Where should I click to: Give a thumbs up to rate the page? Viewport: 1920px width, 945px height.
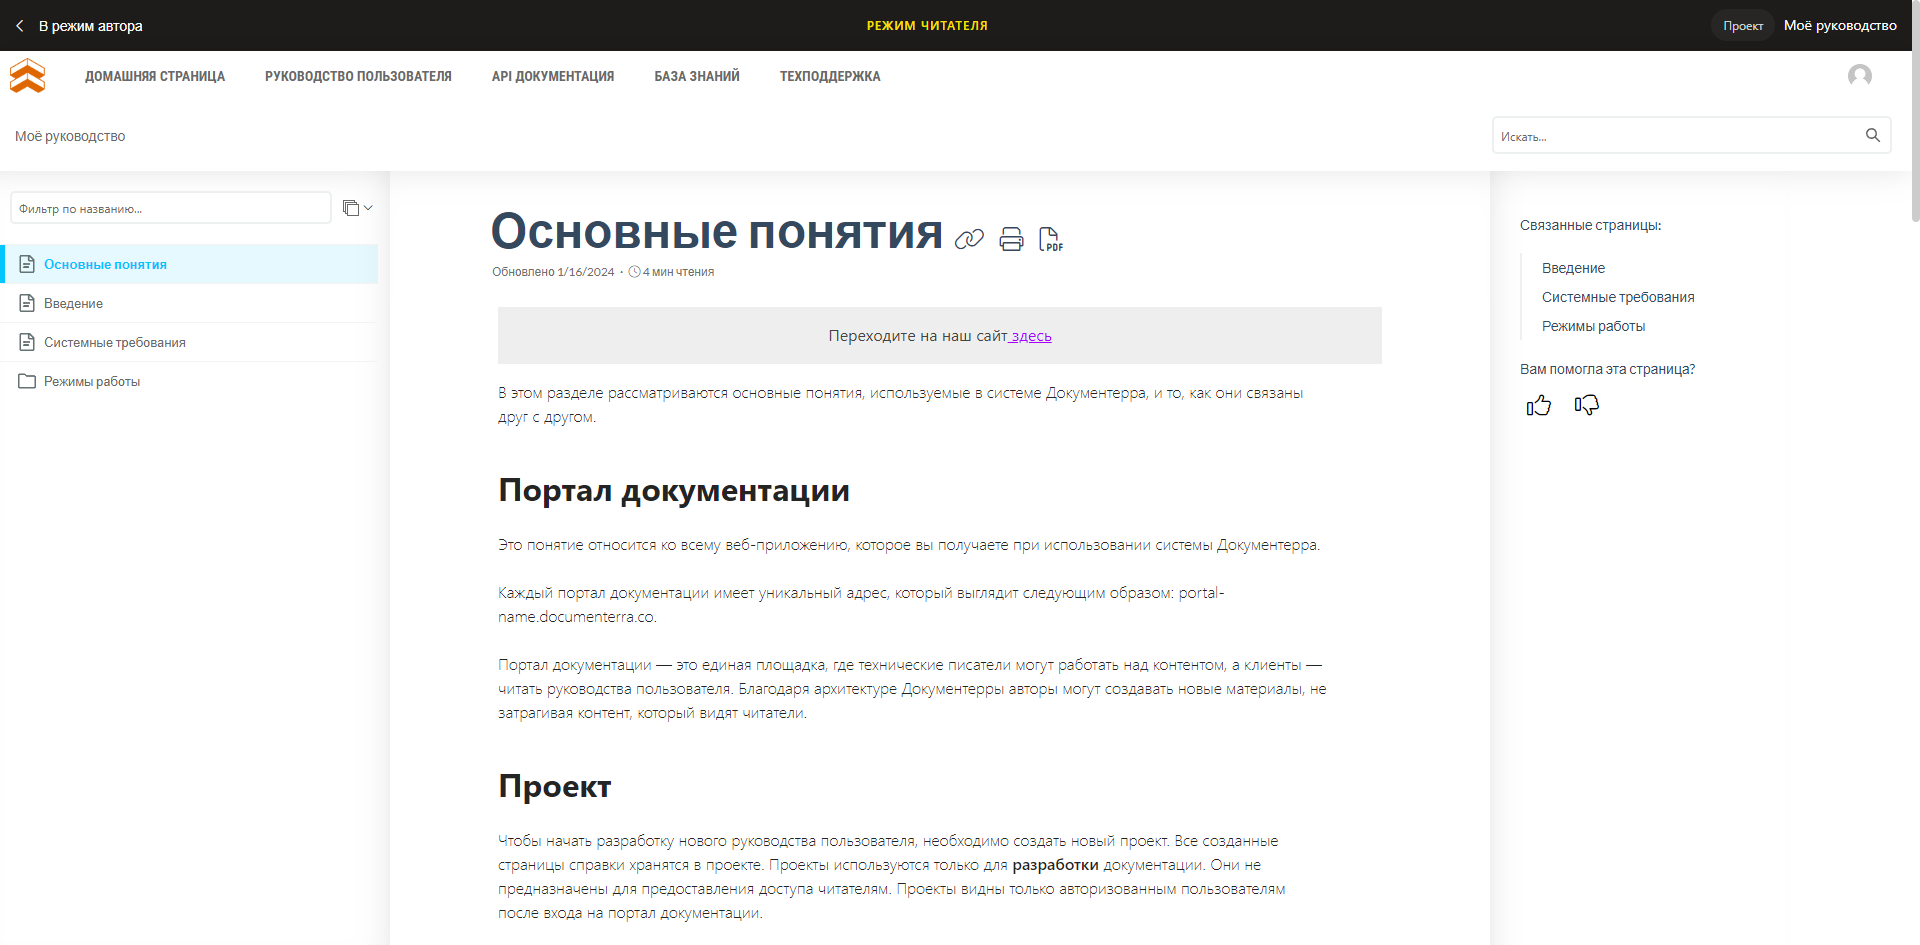(x=1539, y=405)
